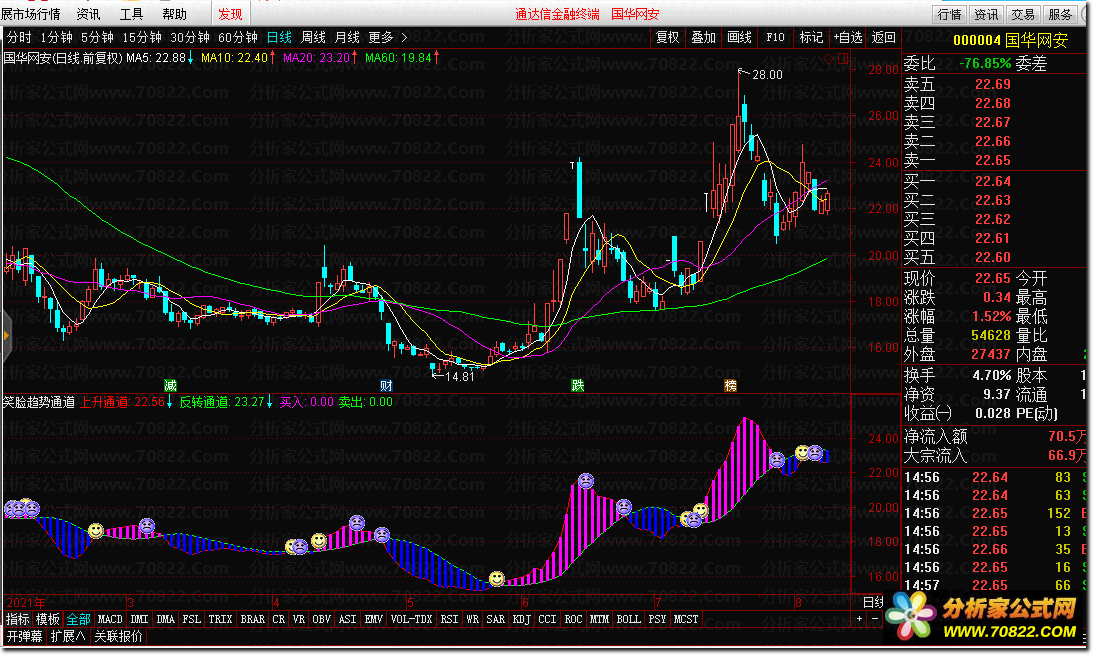Toggle the 开弹幕 bullet comments
This screenshot has height=656, width=1095.
point(24,636)
